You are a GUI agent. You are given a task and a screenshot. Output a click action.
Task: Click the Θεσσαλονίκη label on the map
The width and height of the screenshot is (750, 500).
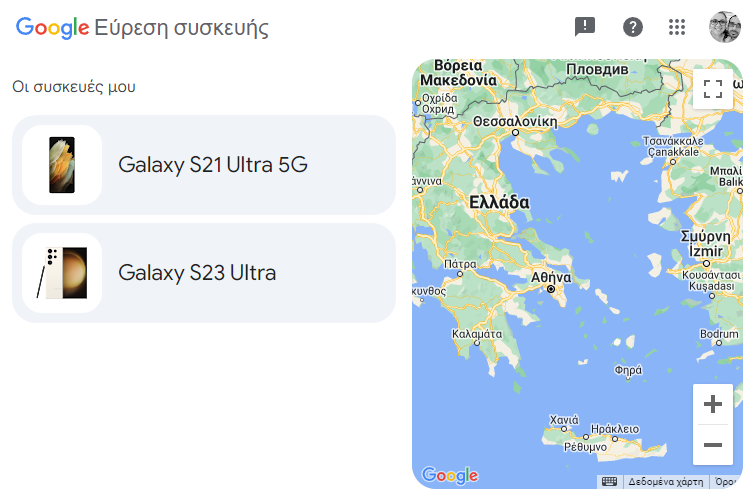(x=515, y=122)
